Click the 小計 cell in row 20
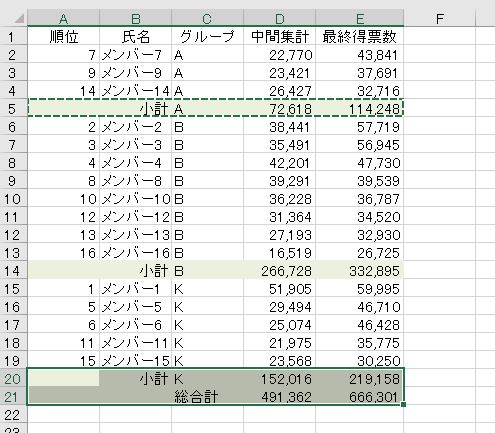Image resolution: width=495 pixels, height=433 pixels. (x=135, y=379)
